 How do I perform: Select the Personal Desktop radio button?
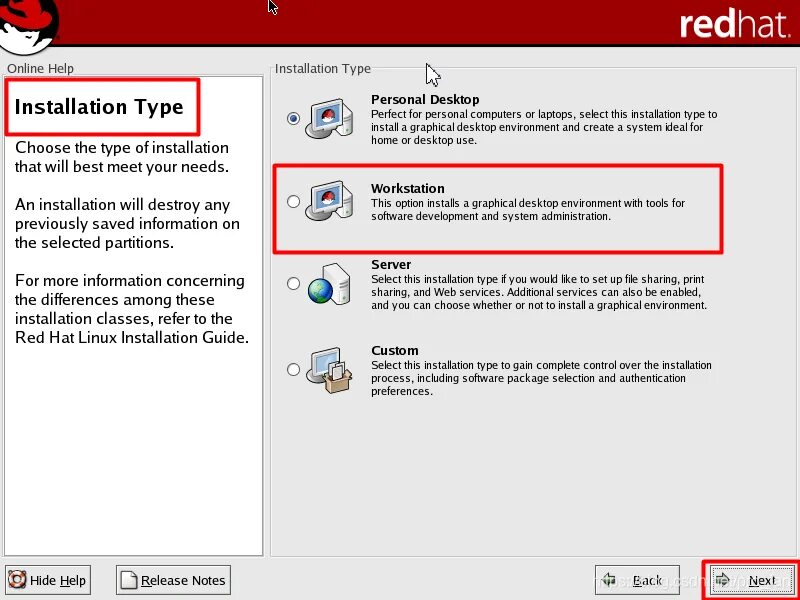293,119
